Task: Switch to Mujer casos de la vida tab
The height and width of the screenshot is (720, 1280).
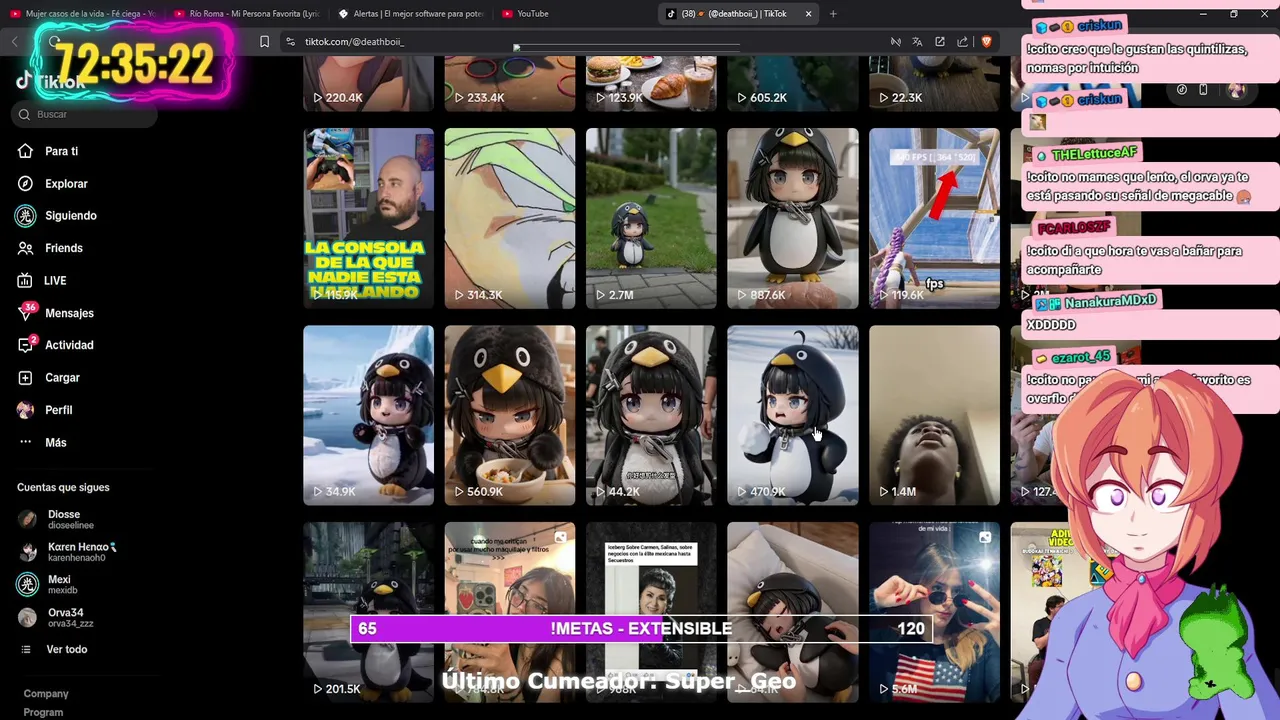Action: click(81, 14)
